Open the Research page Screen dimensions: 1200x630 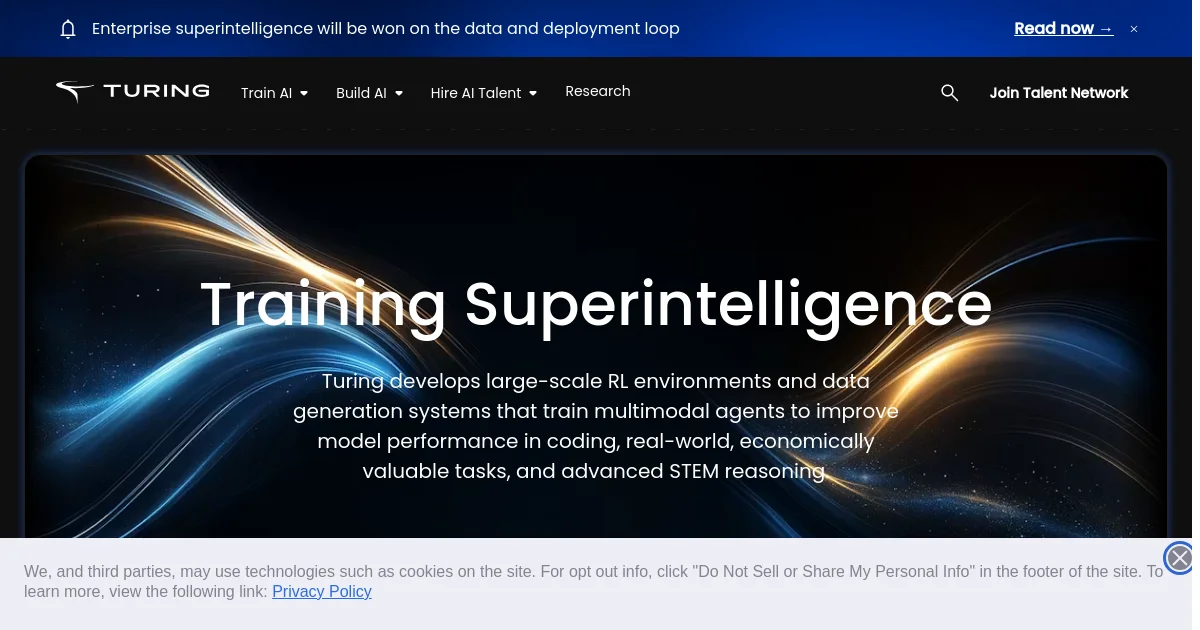(598, 91)
